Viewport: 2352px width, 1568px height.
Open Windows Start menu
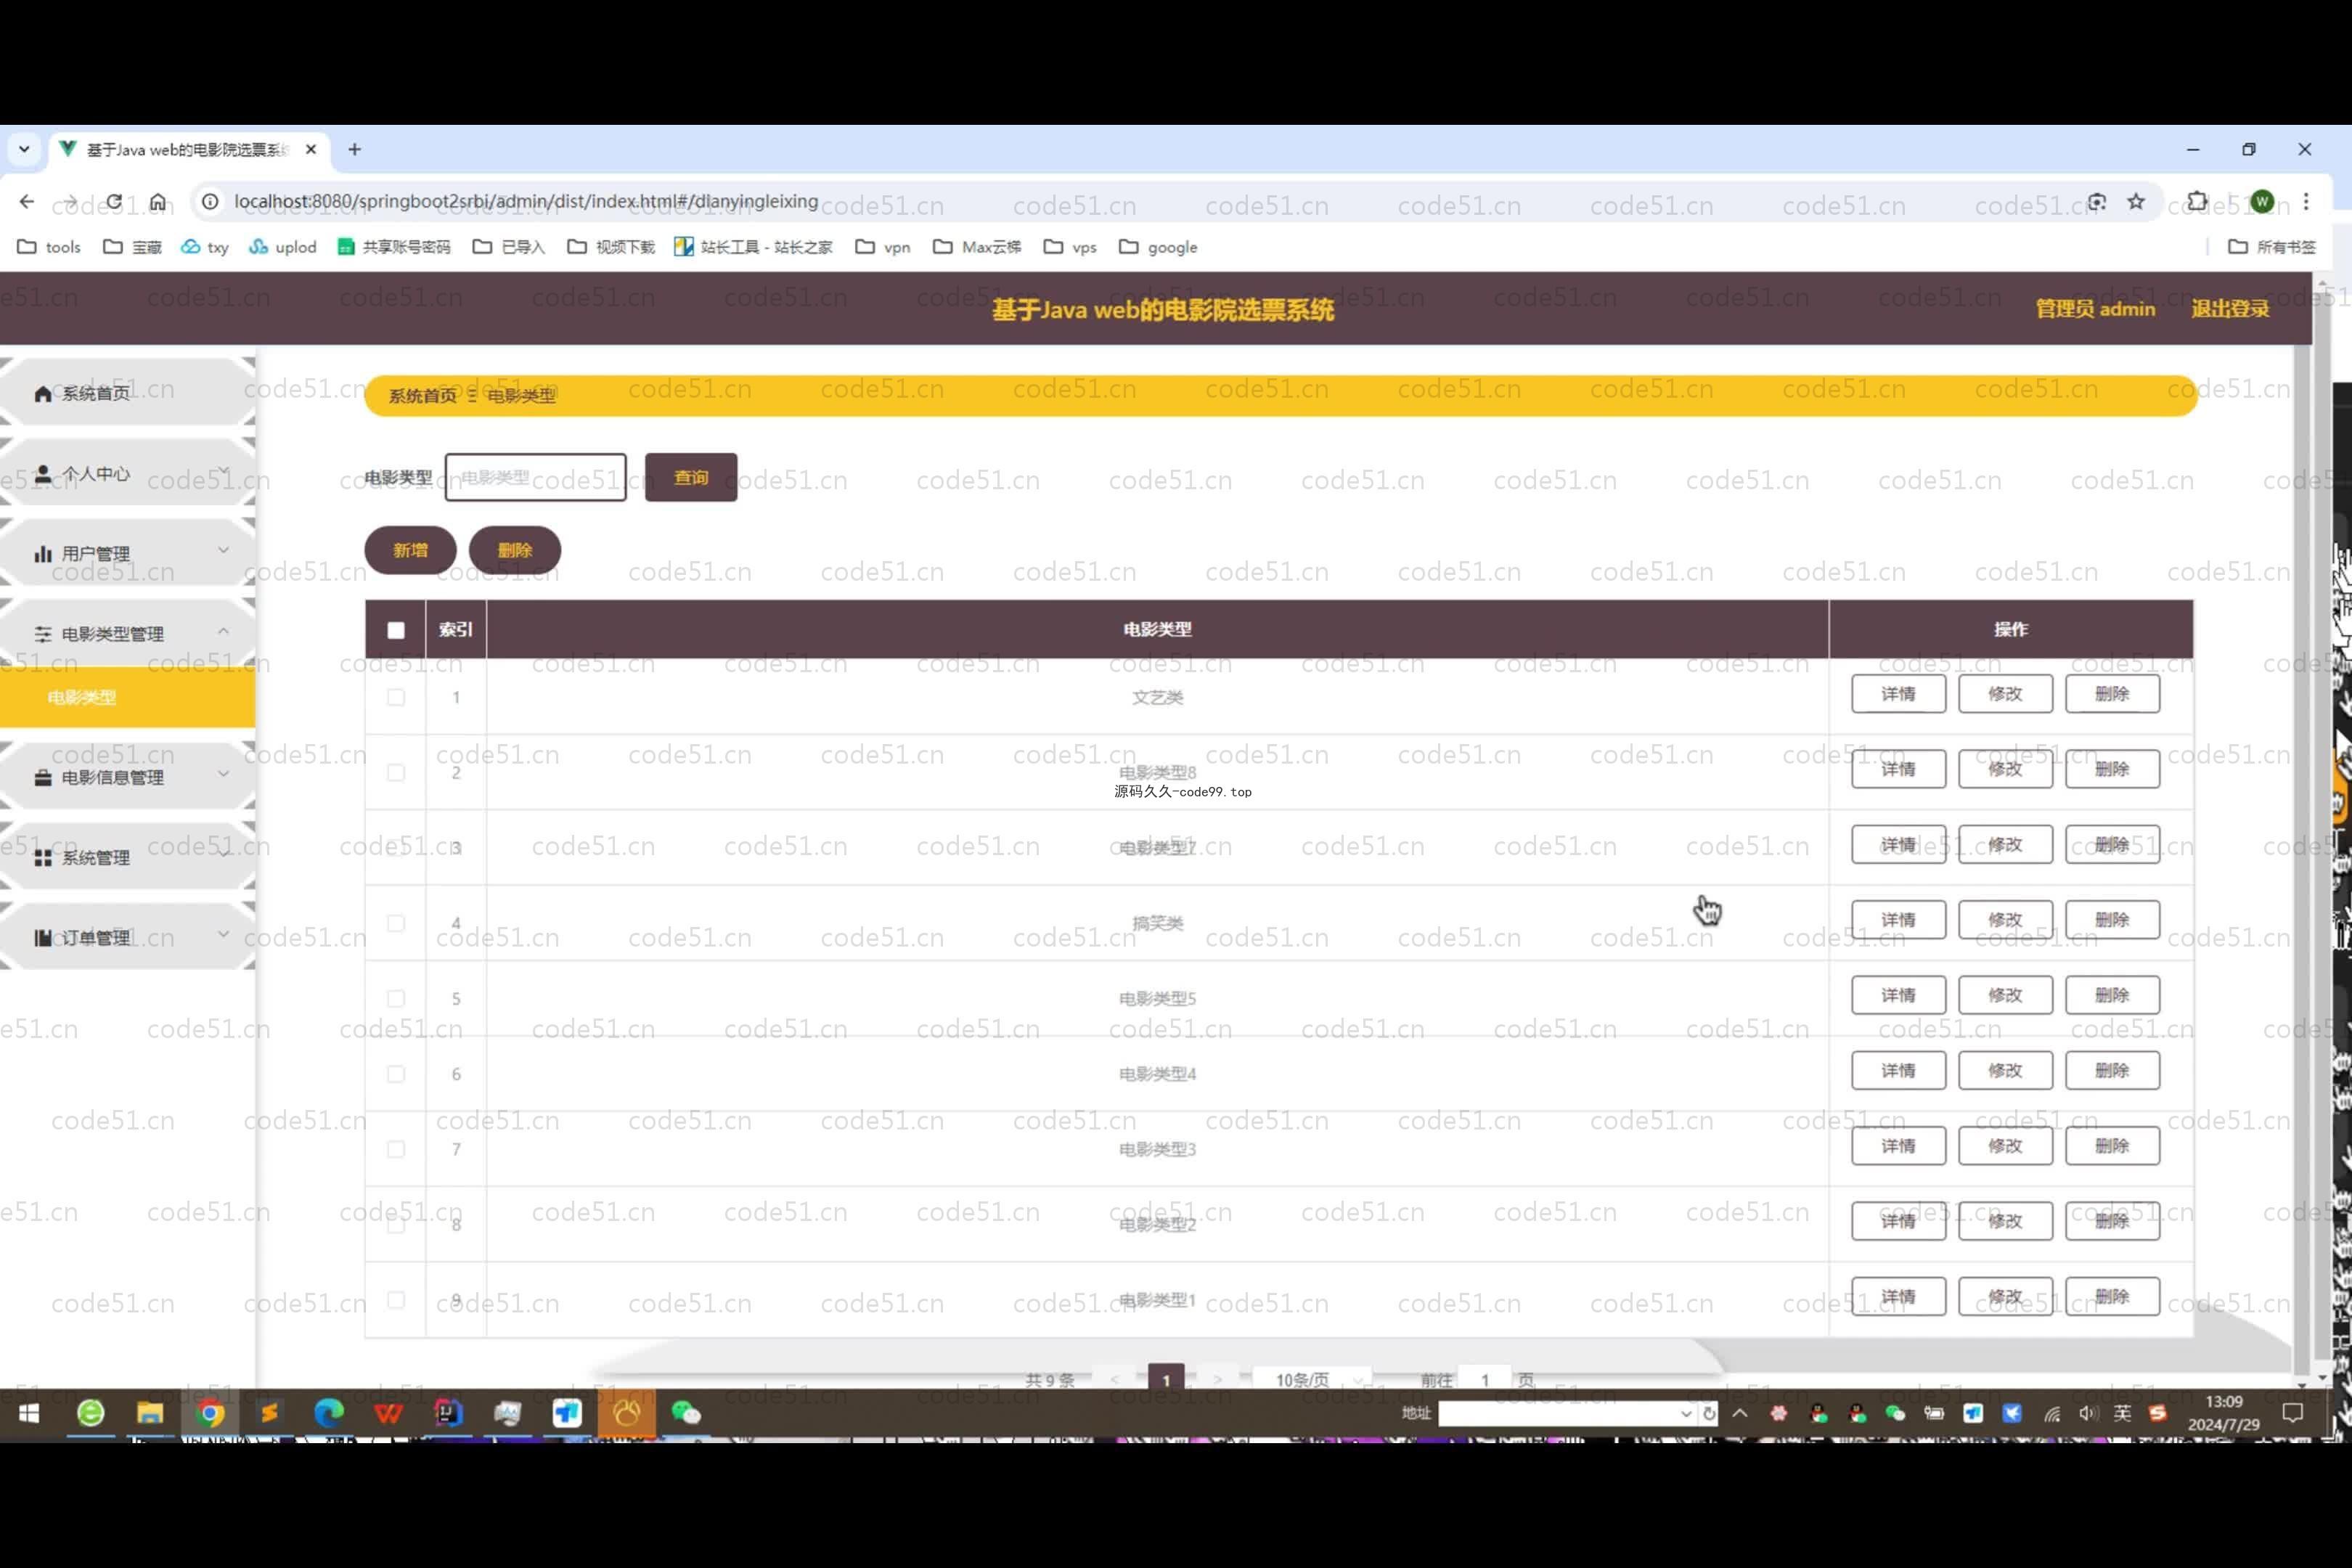pyautogui.click(x=29, y=1413)
